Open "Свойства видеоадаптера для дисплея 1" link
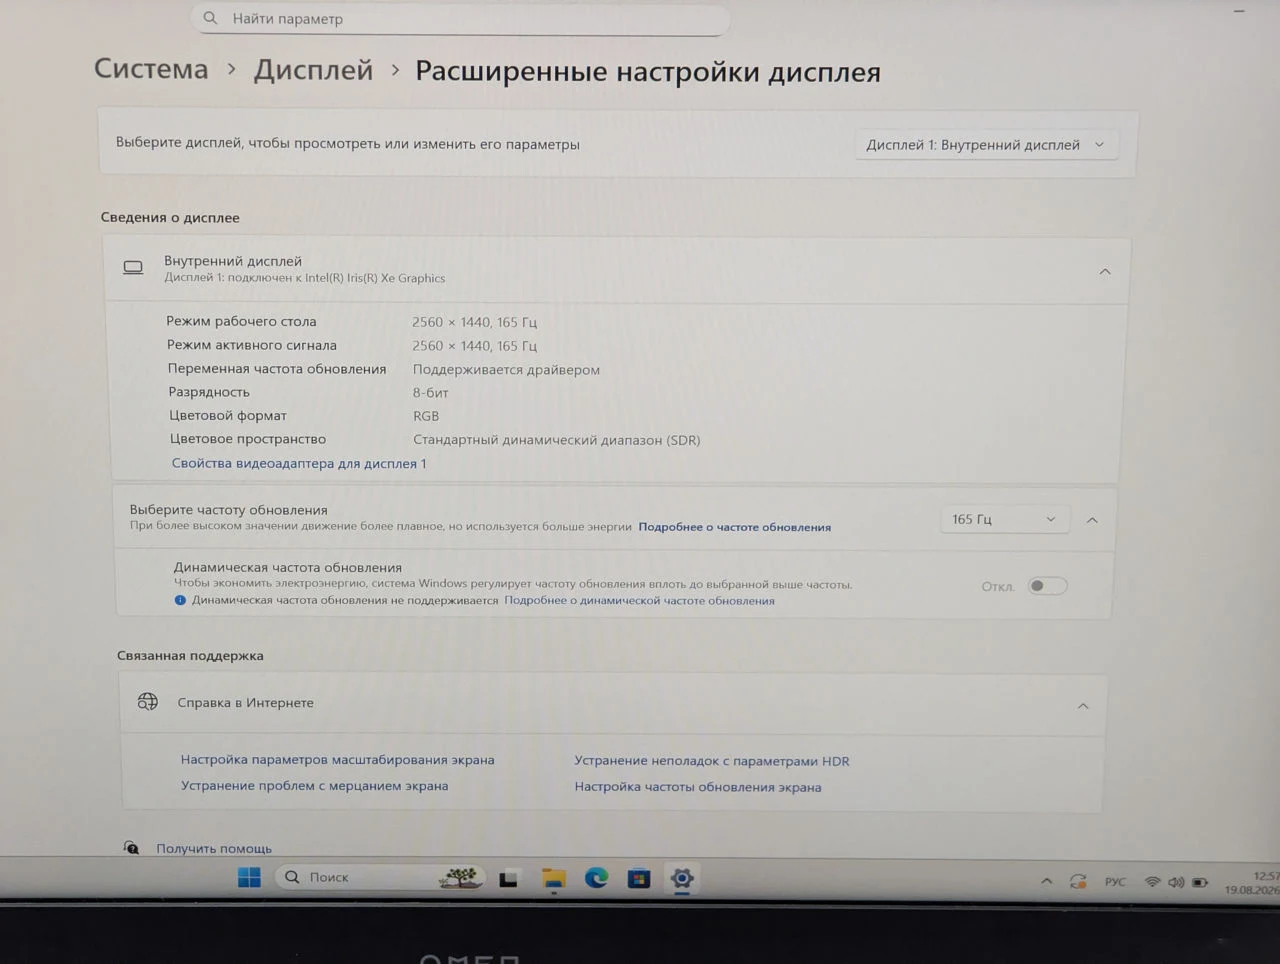 coord(299,464)
